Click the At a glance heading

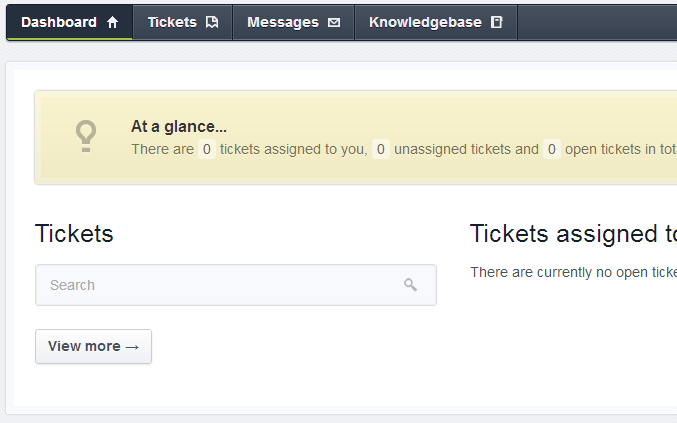(x=179, y=126)
